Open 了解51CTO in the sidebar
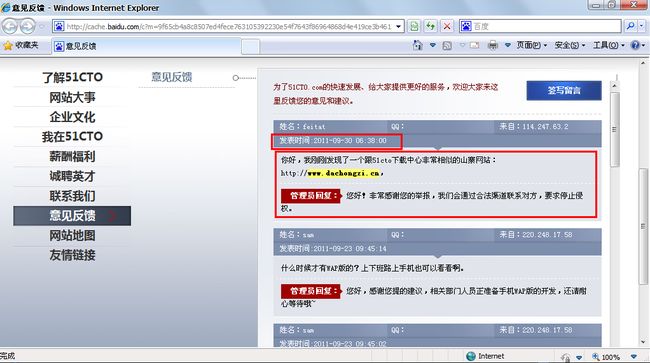 [72, 77]
